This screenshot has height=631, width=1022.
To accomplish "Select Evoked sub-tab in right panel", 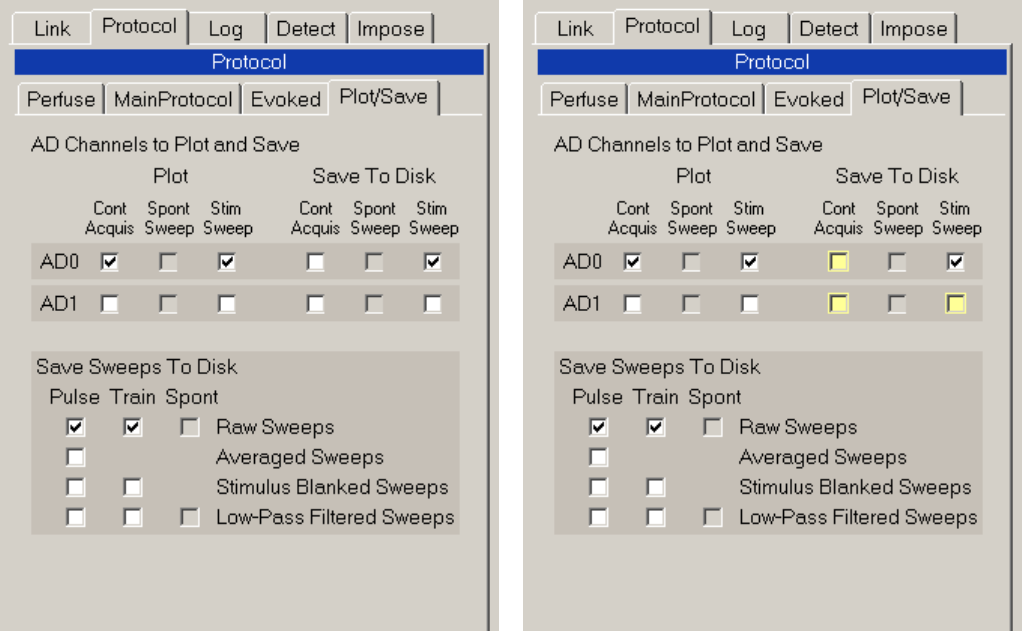I will pyautogui.click(x=808, y=99).
